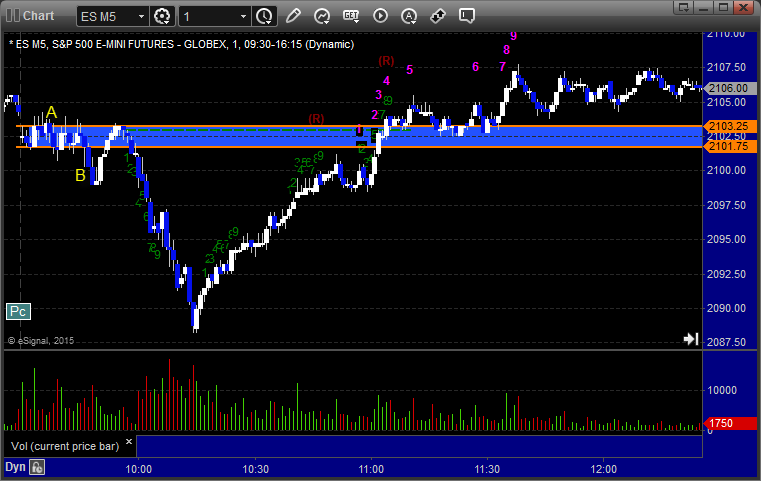Click the current price 2106.00 tag

click(729, 88)
